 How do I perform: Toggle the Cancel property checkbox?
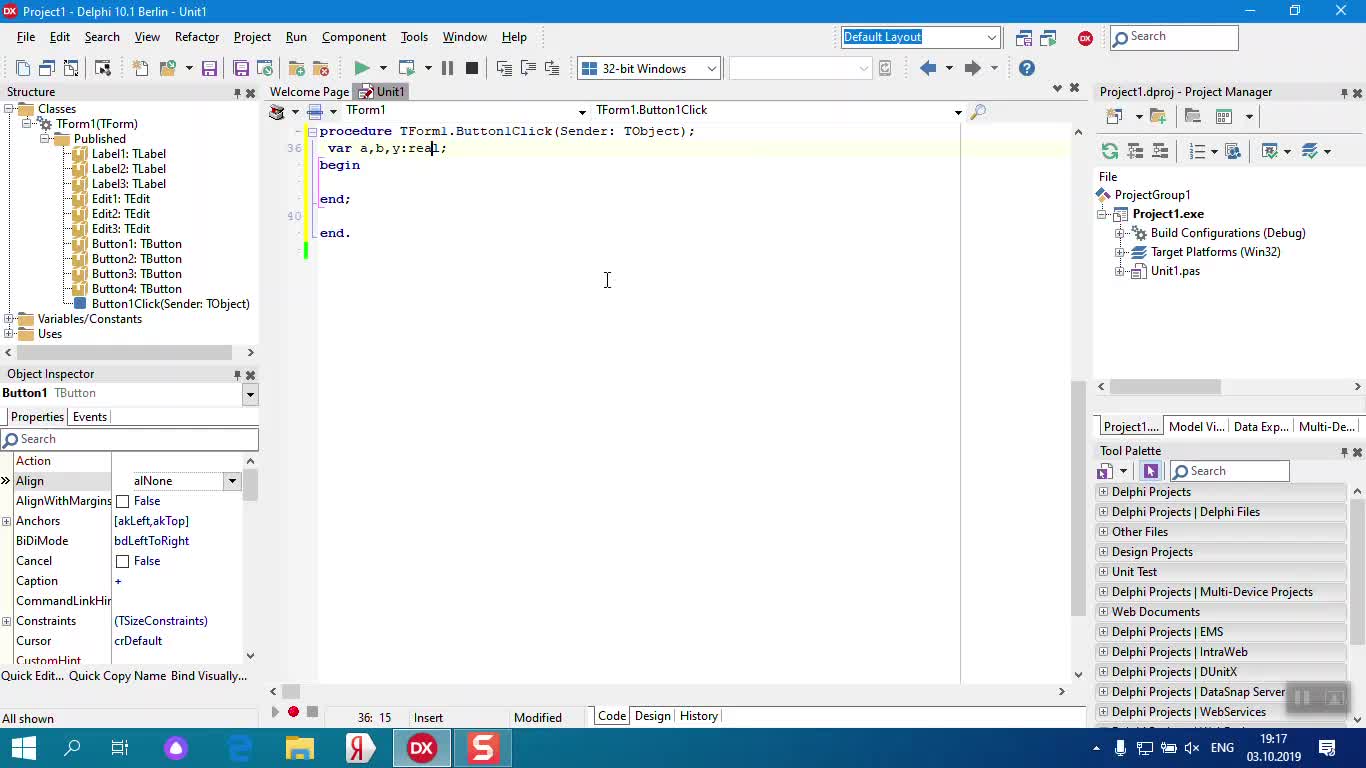(x=123, y=561)
